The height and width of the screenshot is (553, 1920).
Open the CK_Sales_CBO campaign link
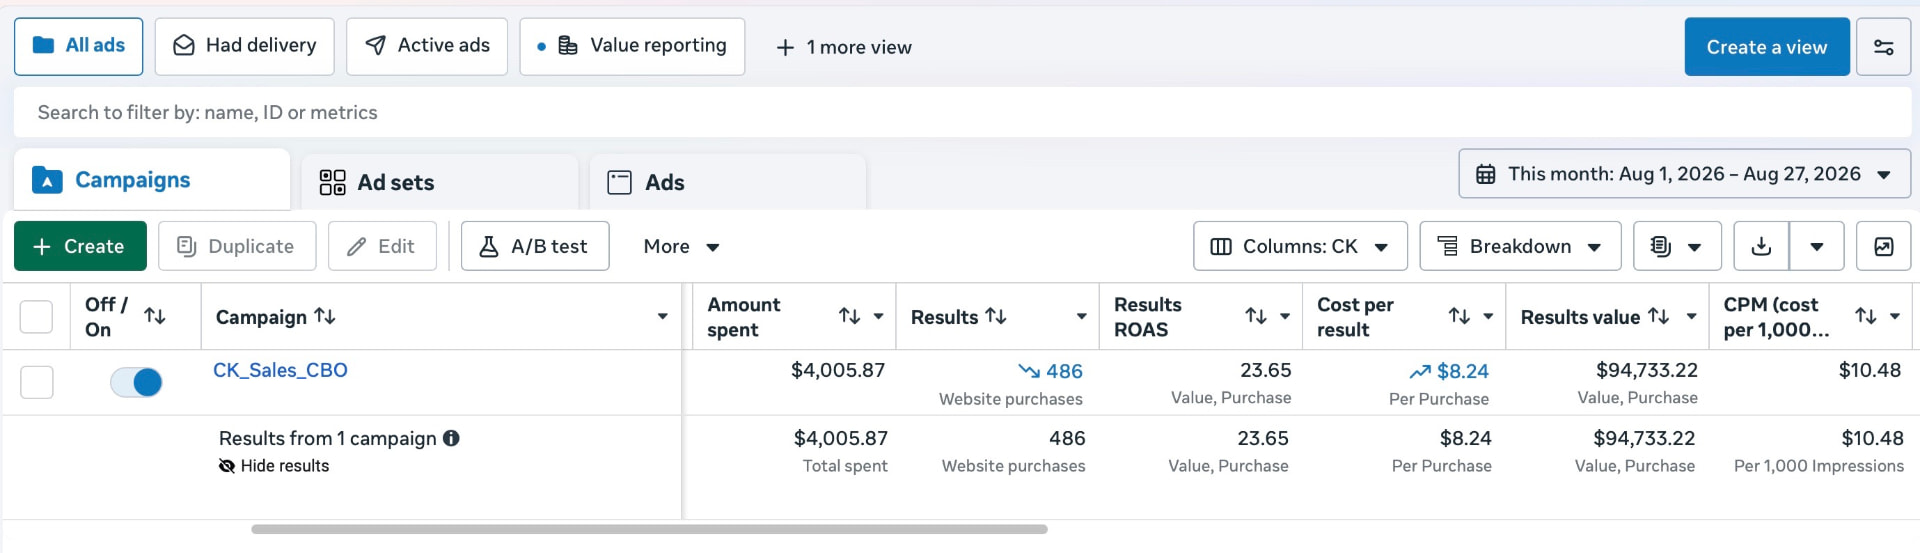280,370
